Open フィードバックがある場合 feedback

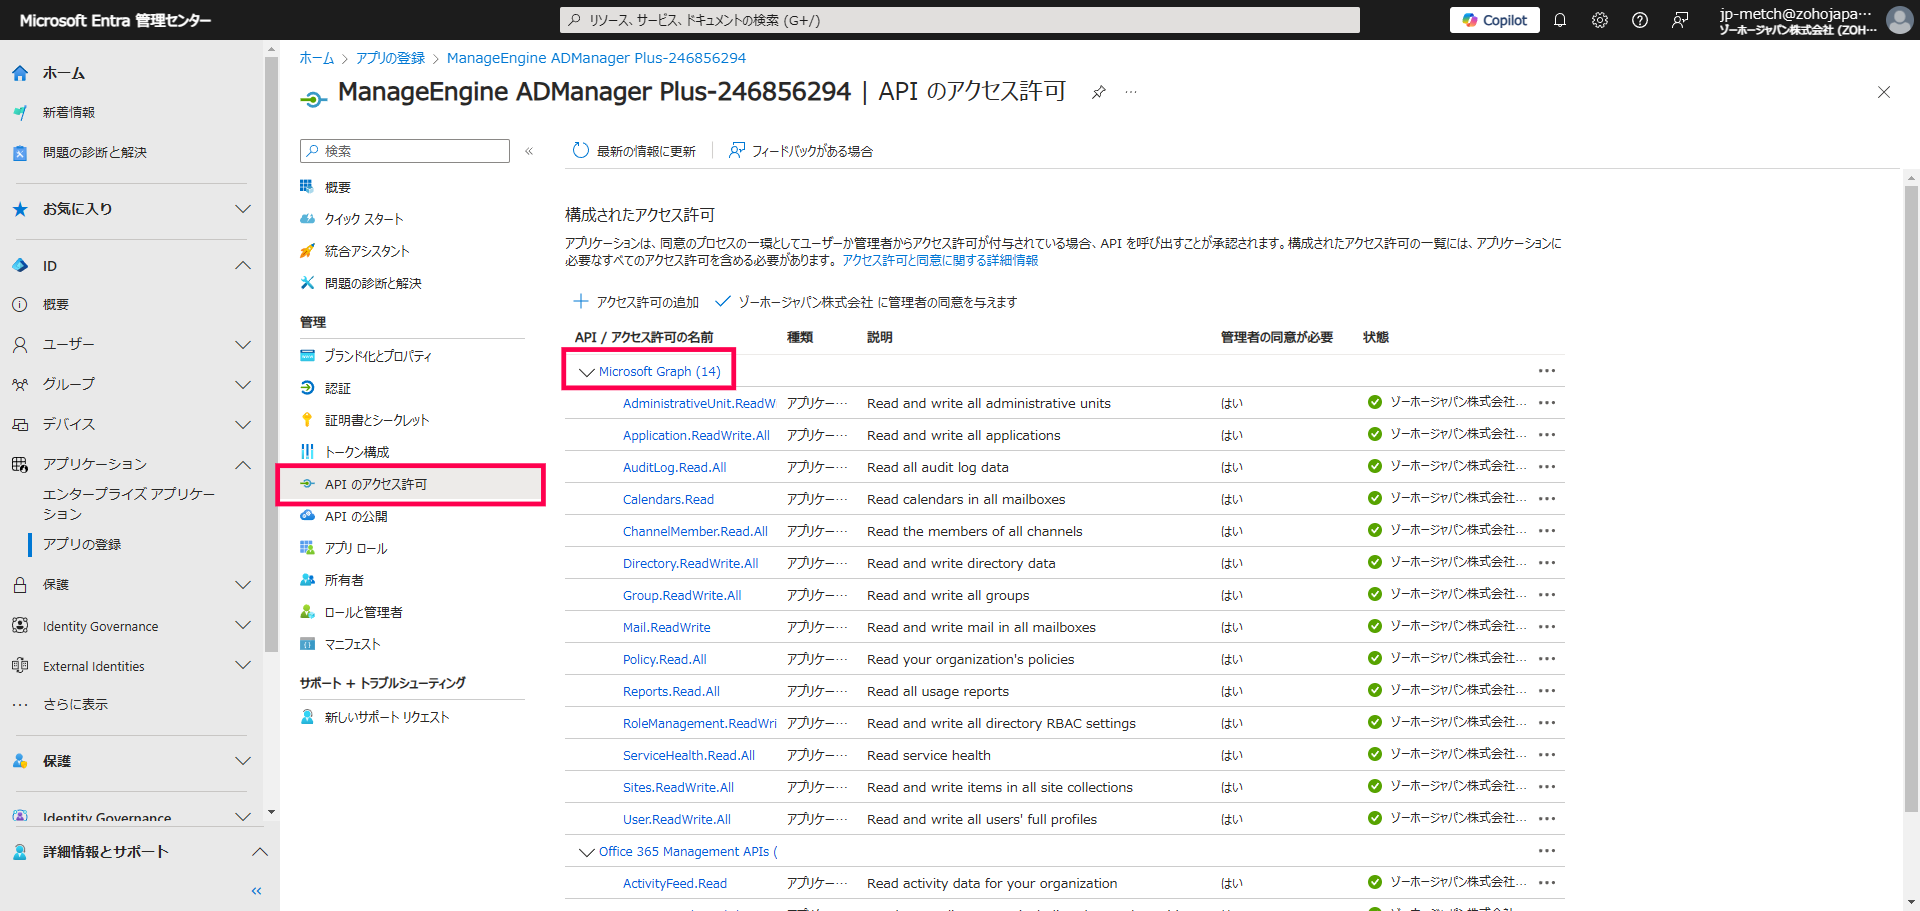click(x=800, y=151)
